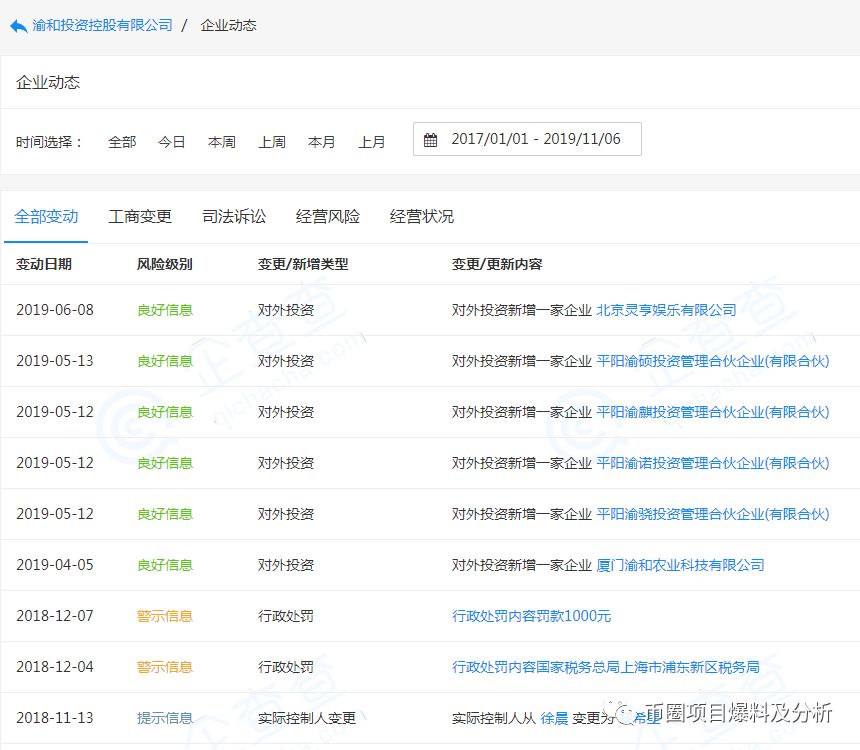Open 北京灵享娱乐有限公司 company link
Screen dimensions: 860x750
[x=666, y=310]
